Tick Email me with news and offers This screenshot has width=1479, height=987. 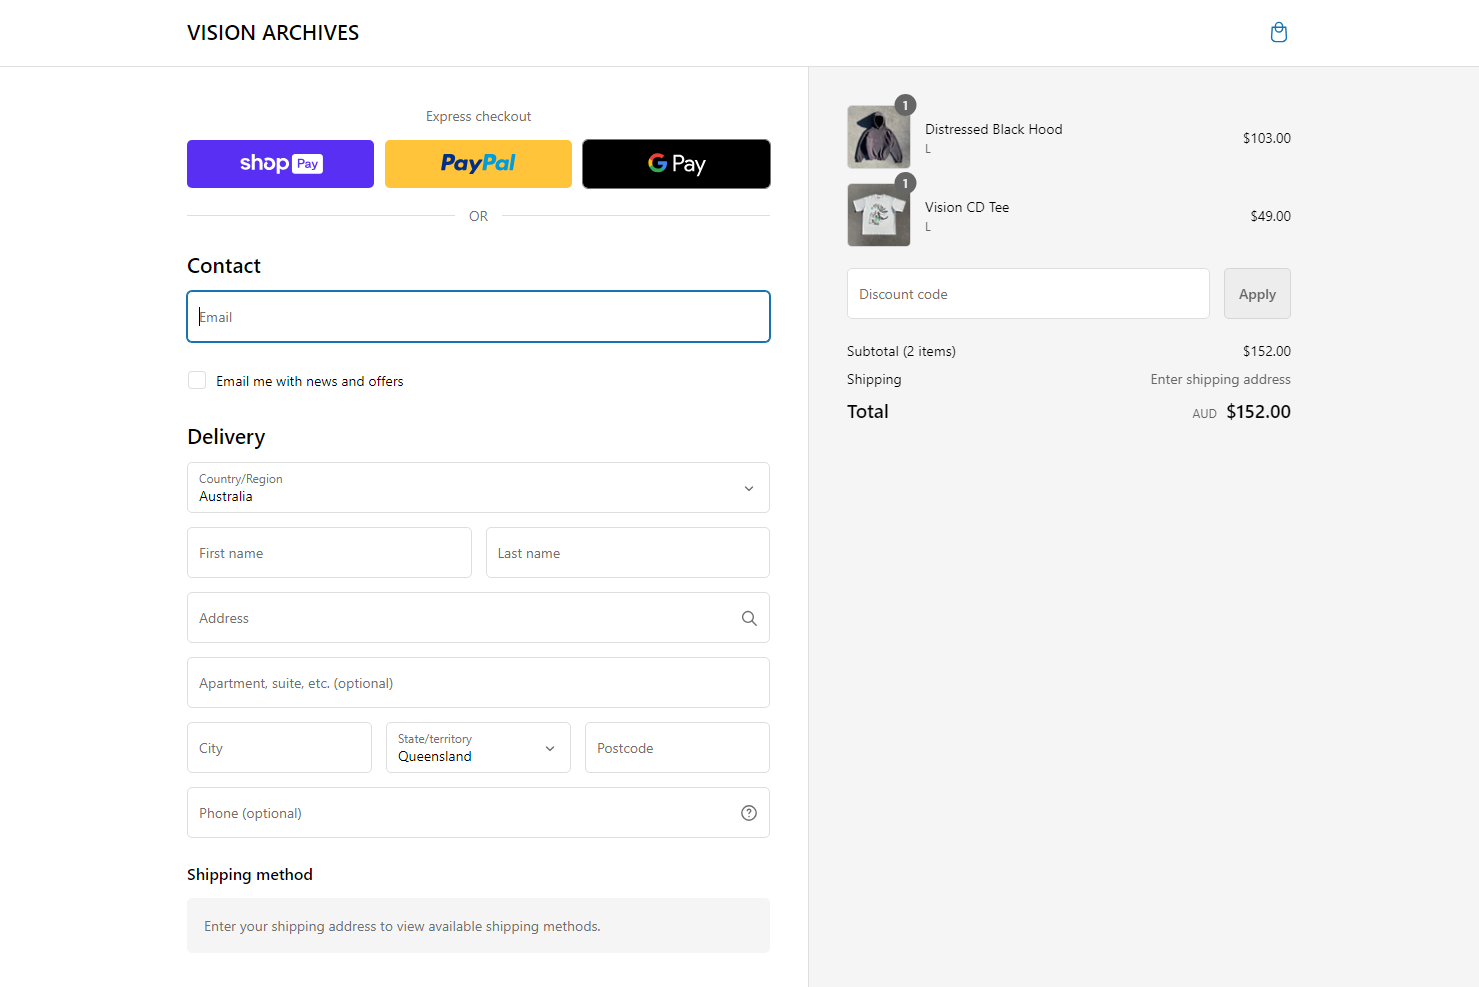(197, 380)
